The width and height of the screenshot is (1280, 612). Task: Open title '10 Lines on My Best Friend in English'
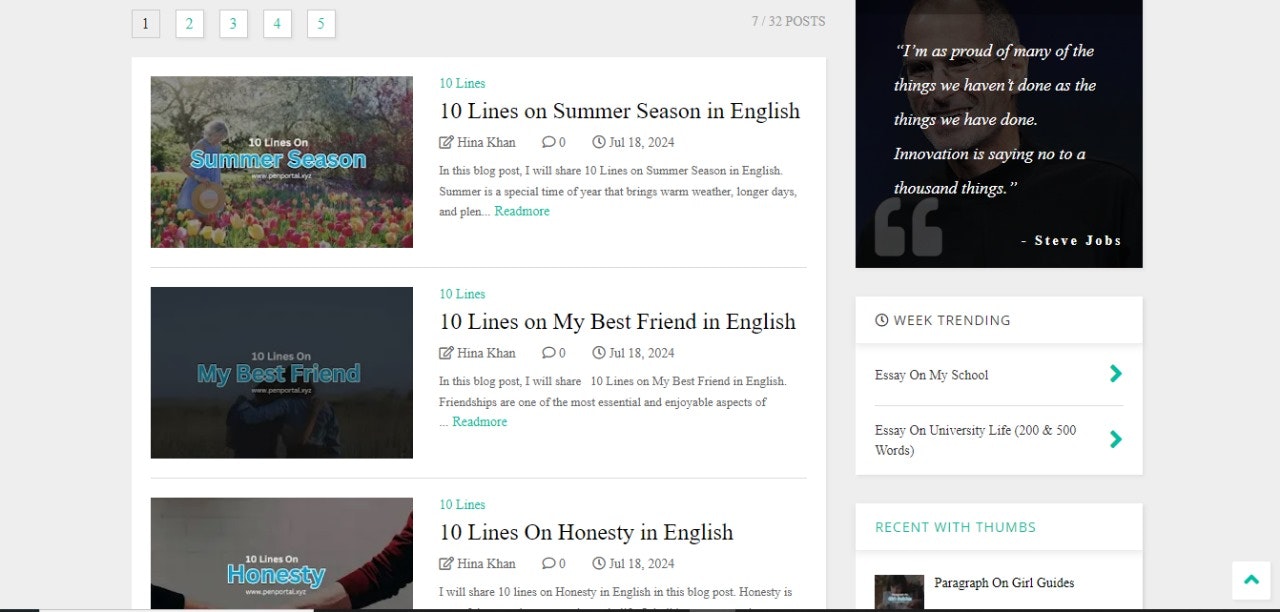(618, 322)
